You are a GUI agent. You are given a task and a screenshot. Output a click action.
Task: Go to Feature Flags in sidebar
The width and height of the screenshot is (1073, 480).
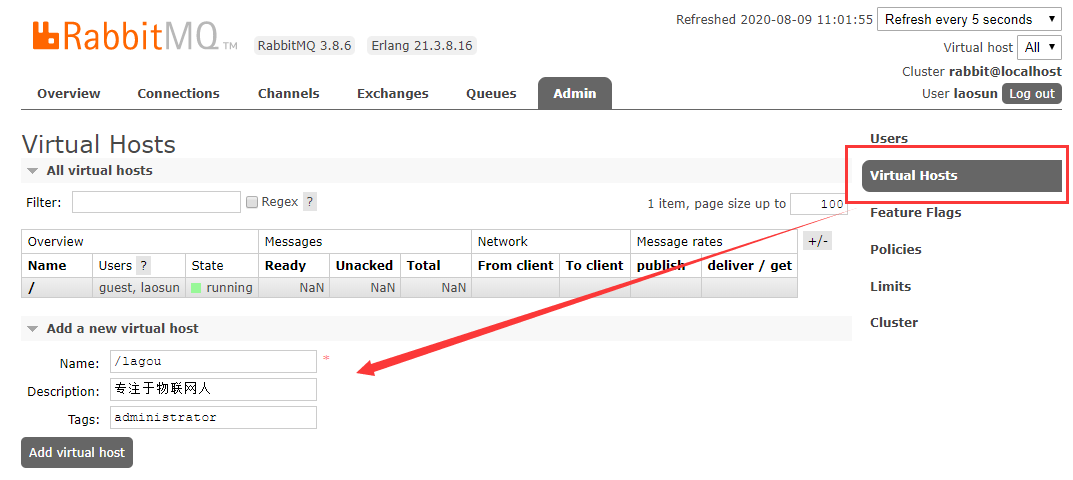915,213
